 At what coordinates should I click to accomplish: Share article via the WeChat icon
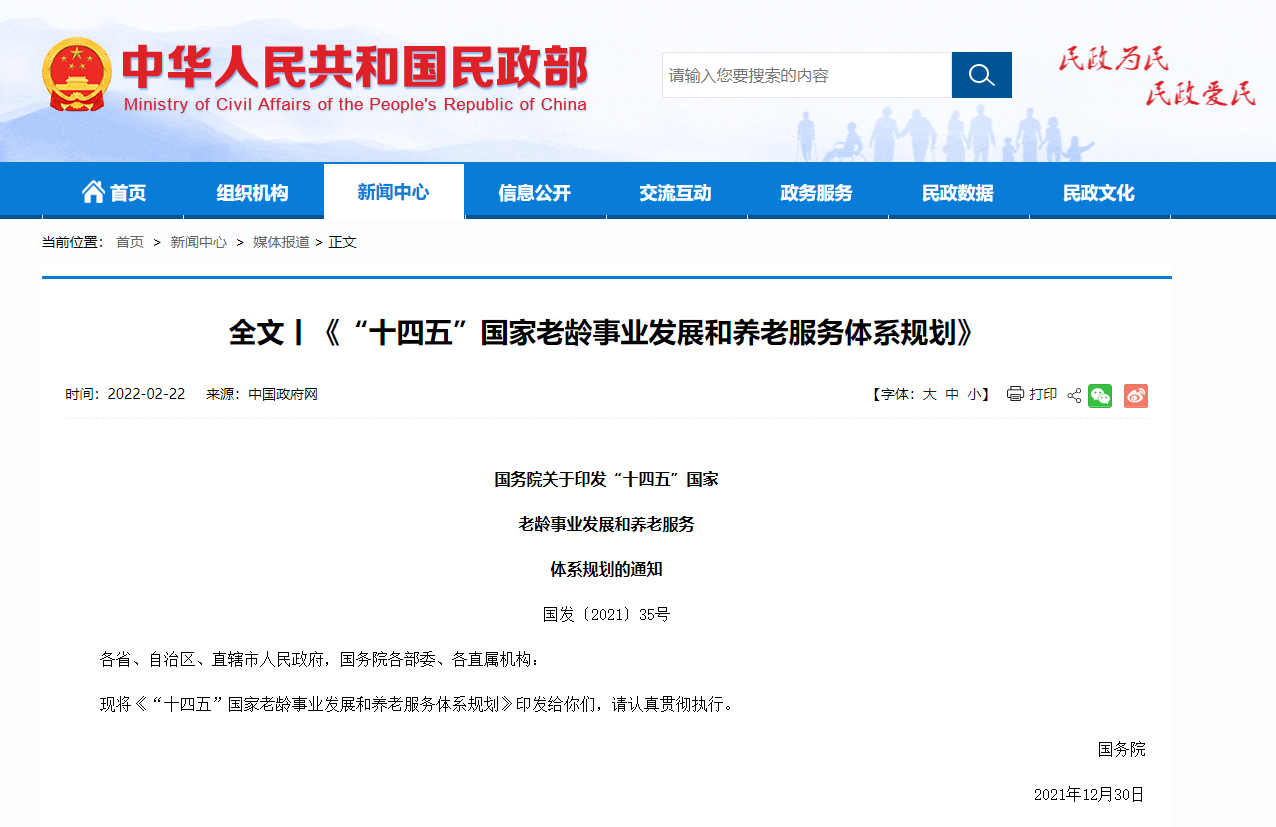tap(1100, 395)
